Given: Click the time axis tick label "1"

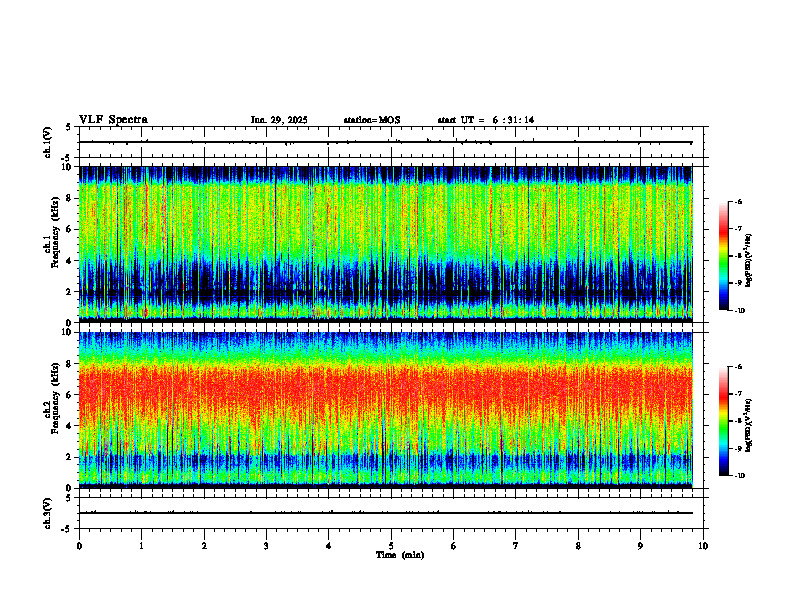Looking at the screenshot, I should tap(141, 546).
